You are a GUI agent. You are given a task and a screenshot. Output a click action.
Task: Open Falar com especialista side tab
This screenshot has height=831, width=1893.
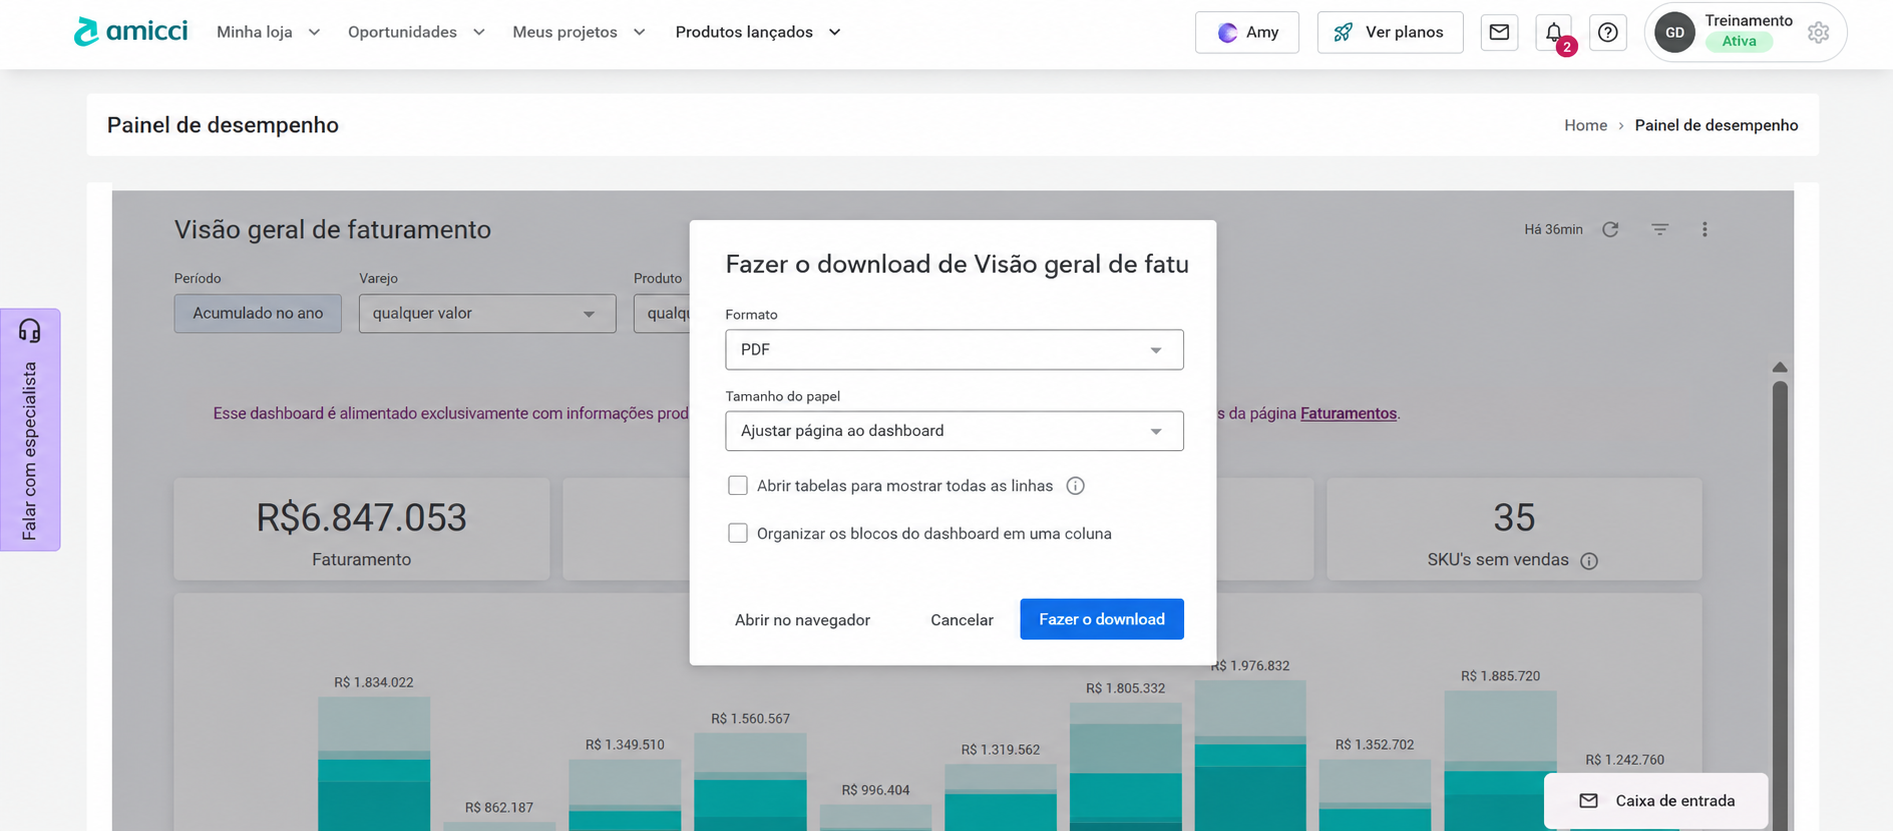tap(30, 430)
